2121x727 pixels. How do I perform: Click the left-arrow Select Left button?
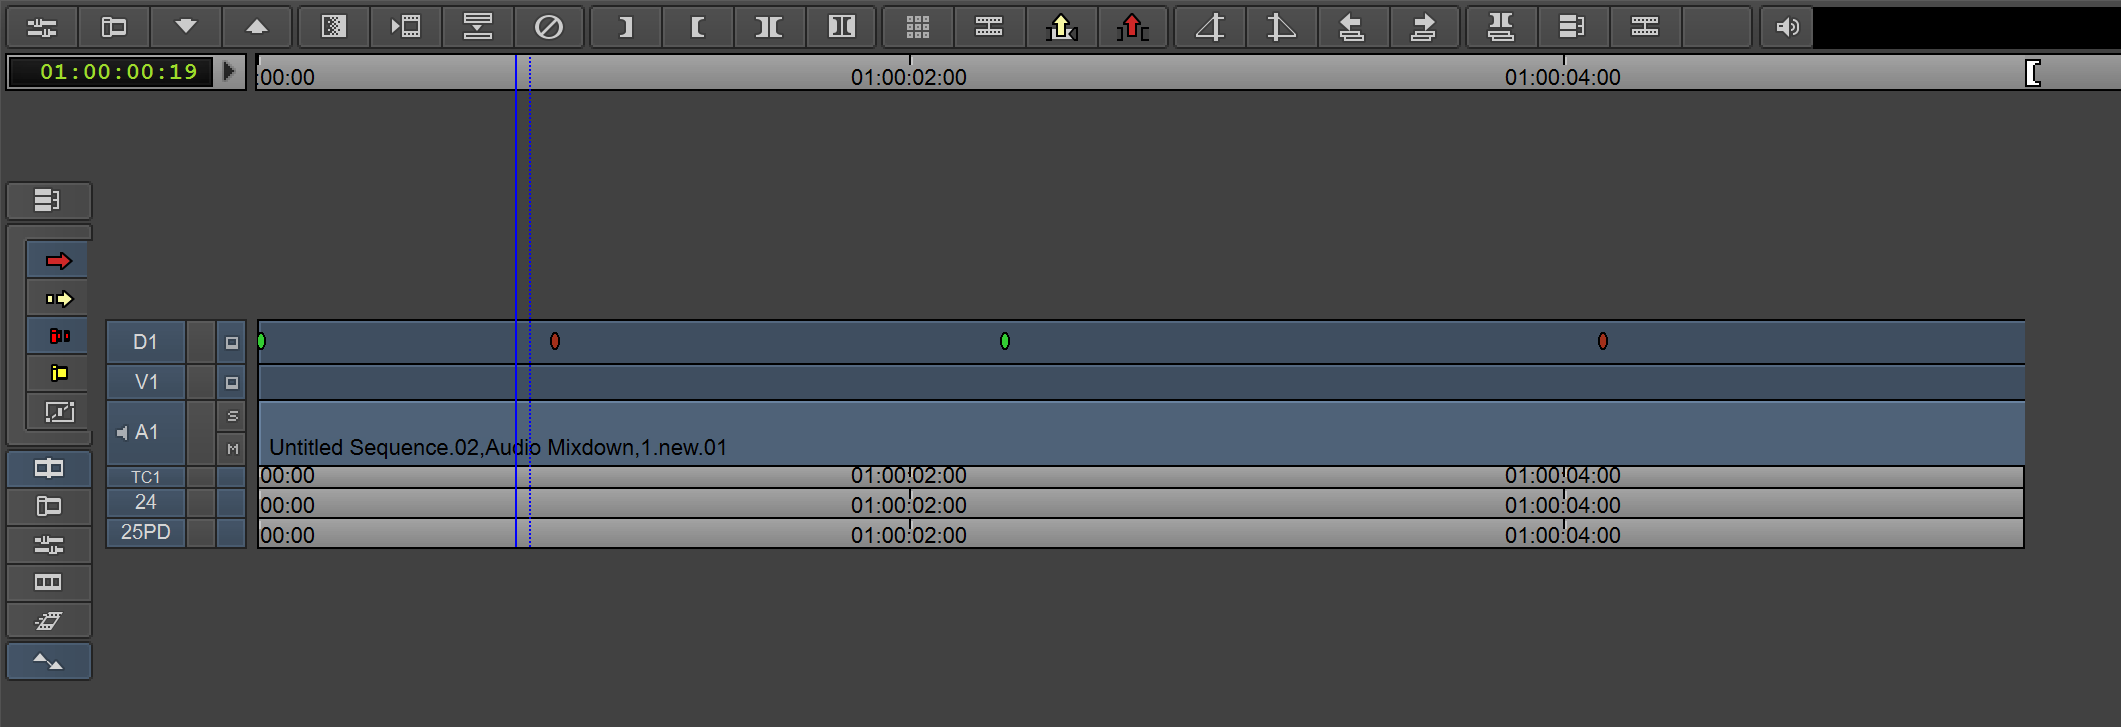(1352, 27)
